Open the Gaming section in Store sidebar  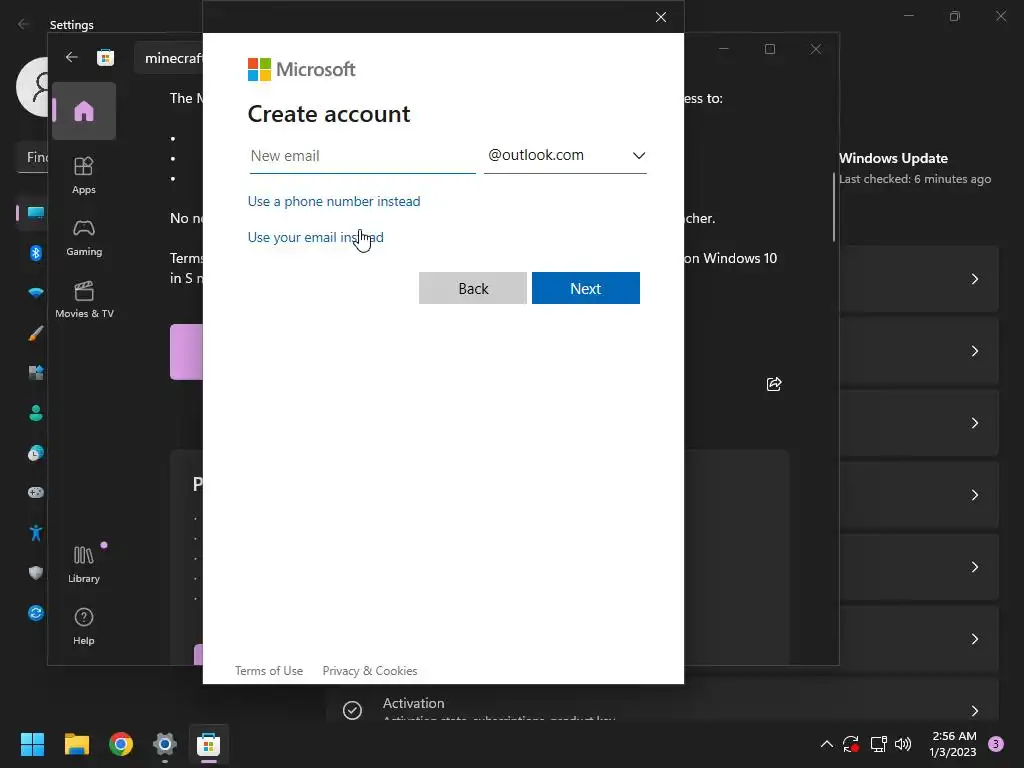coord(84,237)
